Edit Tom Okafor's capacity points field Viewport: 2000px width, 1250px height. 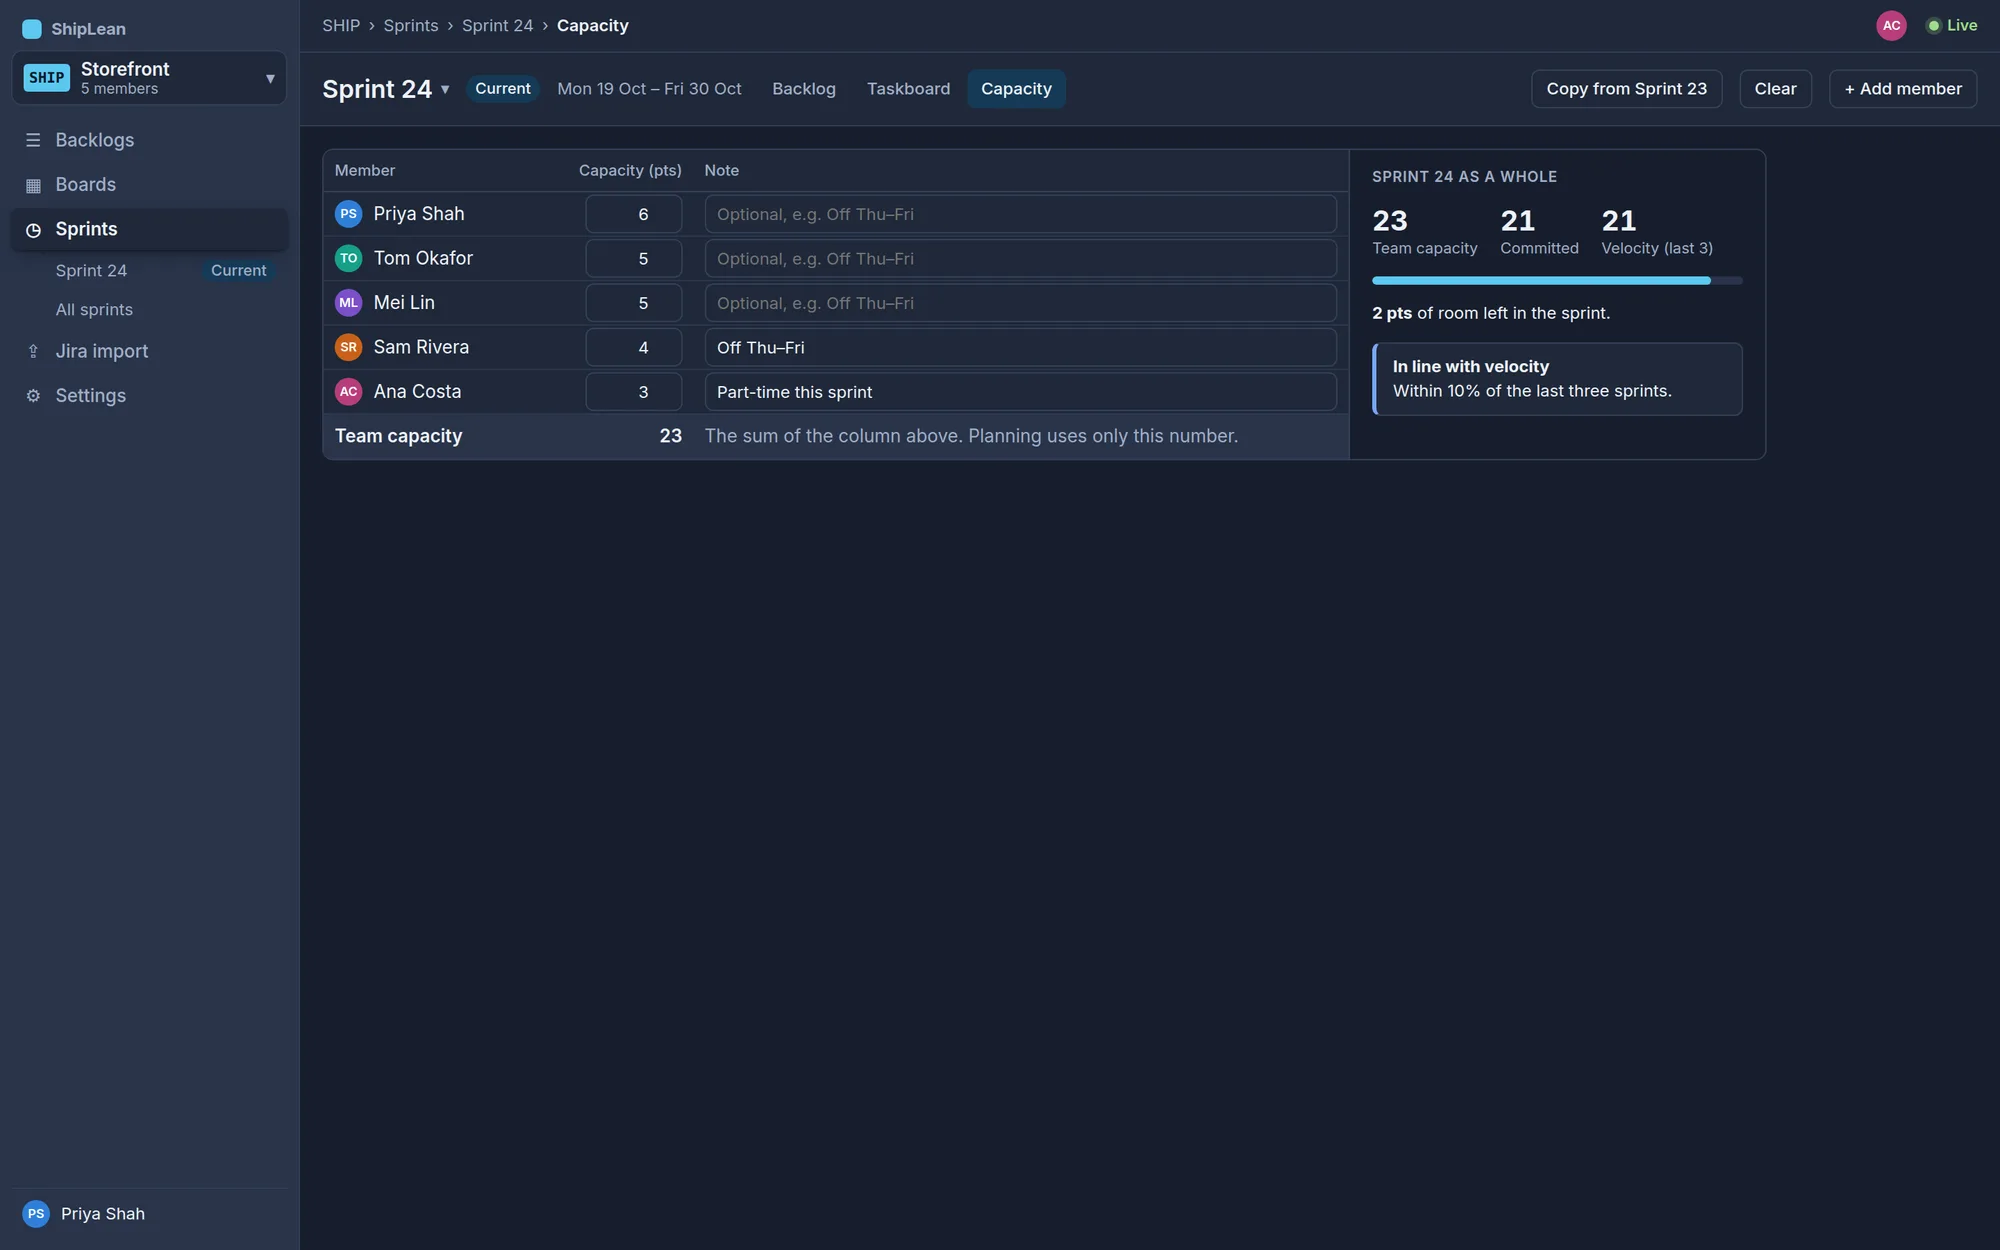point(633,258)
